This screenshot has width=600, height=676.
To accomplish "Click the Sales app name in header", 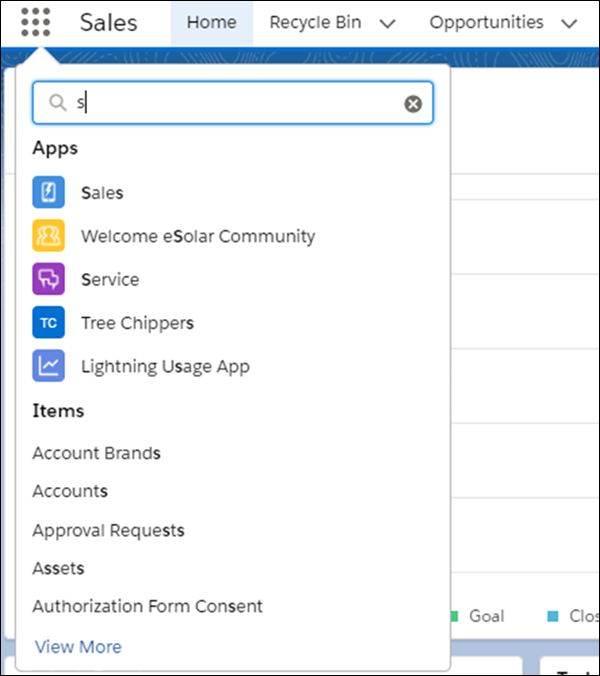I will (x=109, y=22).
